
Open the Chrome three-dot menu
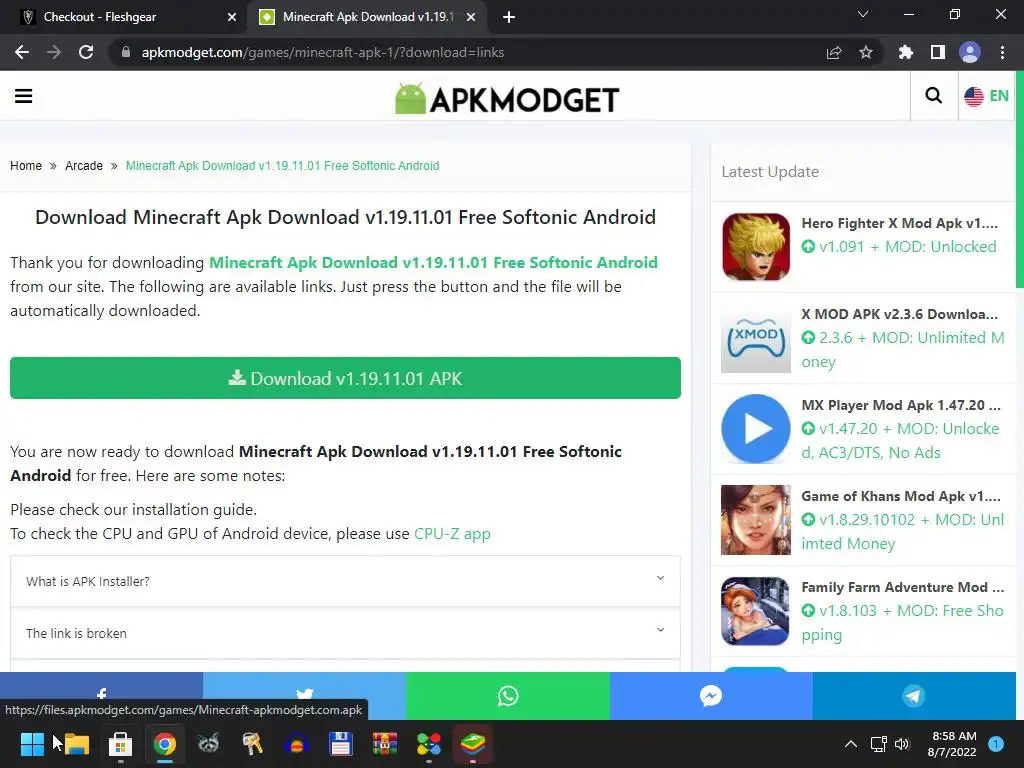click(x=1002, y=52)
